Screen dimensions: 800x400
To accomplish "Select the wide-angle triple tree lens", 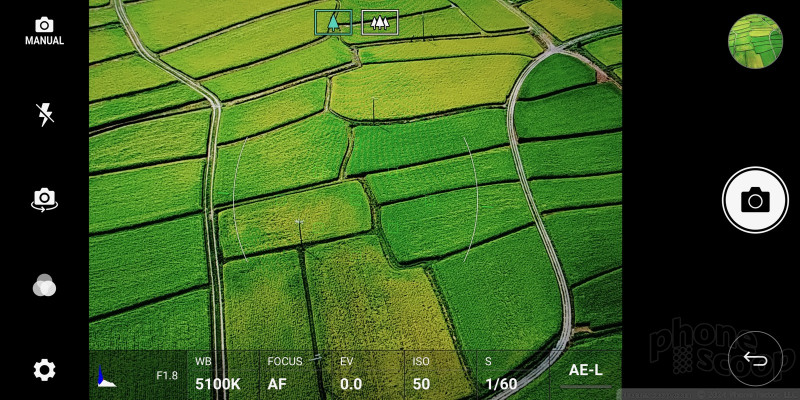I will coord(380,22).
